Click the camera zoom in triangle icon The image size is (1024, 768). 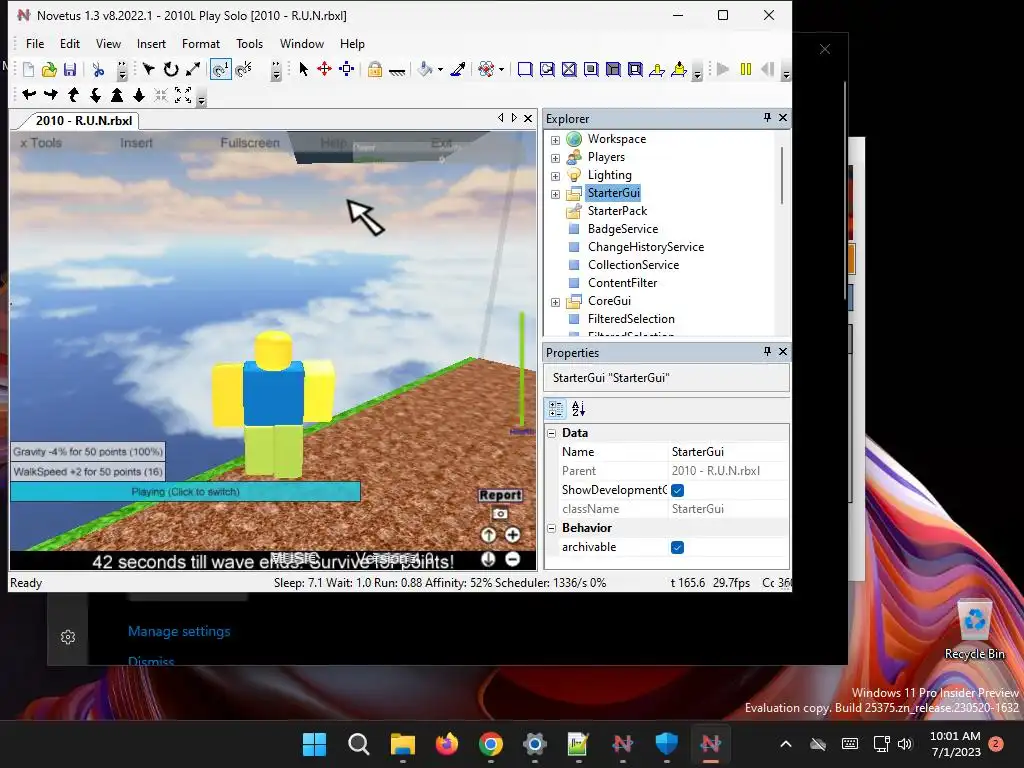[117, 95]
